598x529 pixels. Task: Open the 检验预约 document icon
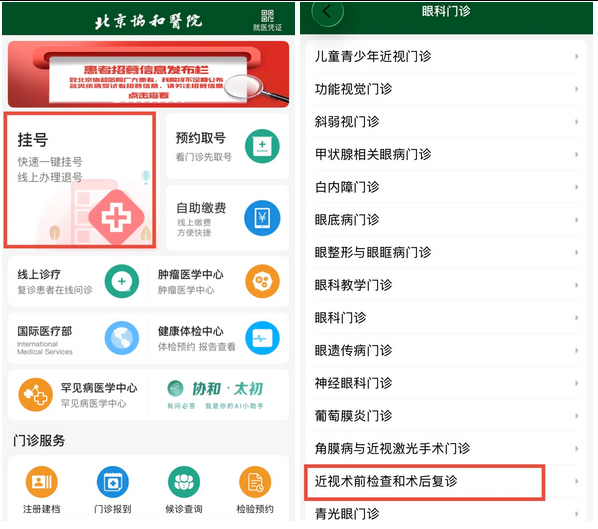255,482
